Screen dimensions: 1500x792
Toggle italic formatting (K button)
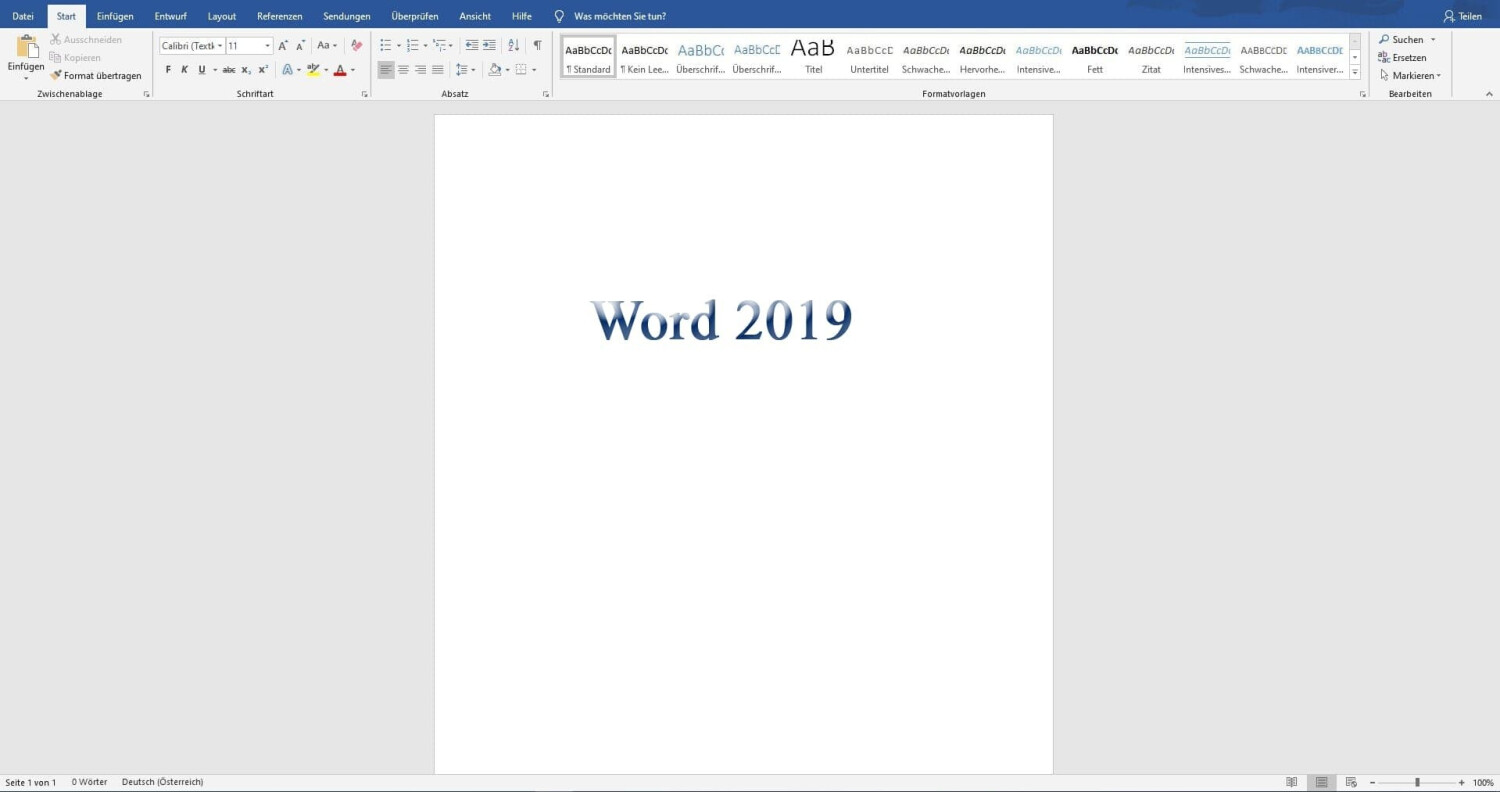[x=184, y=70]
